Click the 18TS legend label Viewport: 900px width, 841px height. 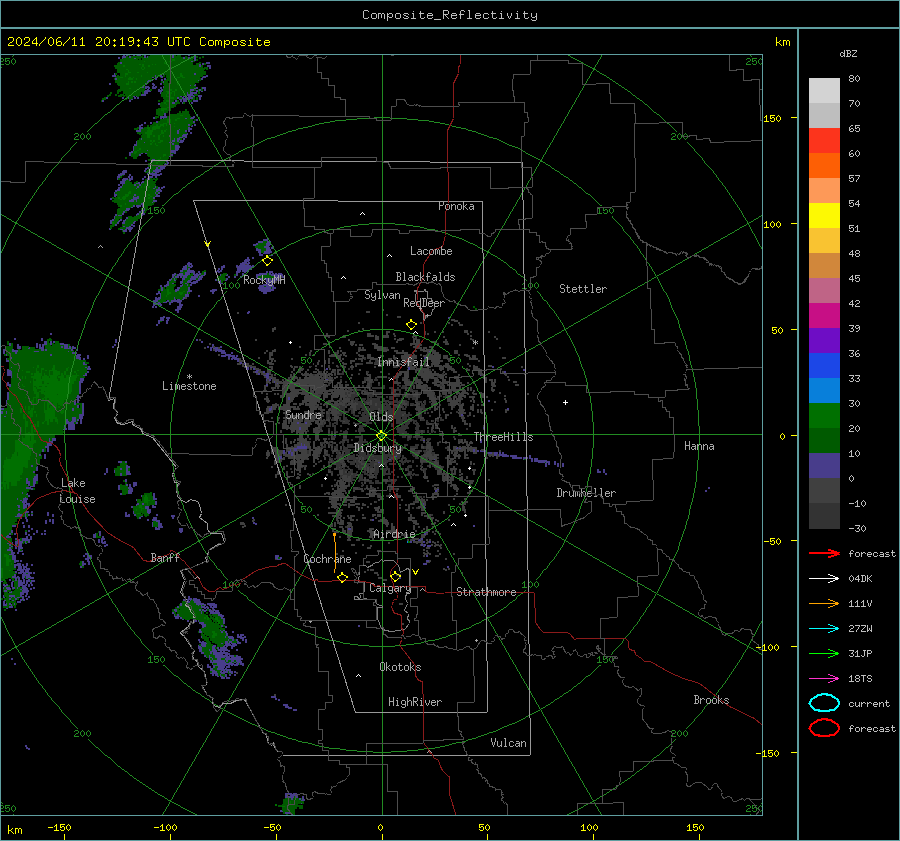pyautogui.click(x=860, y=679)
